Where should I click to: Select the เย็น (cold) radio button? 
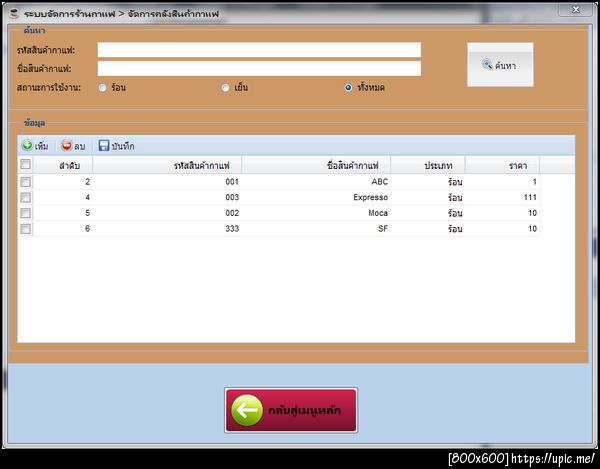[x=225, y=88]
